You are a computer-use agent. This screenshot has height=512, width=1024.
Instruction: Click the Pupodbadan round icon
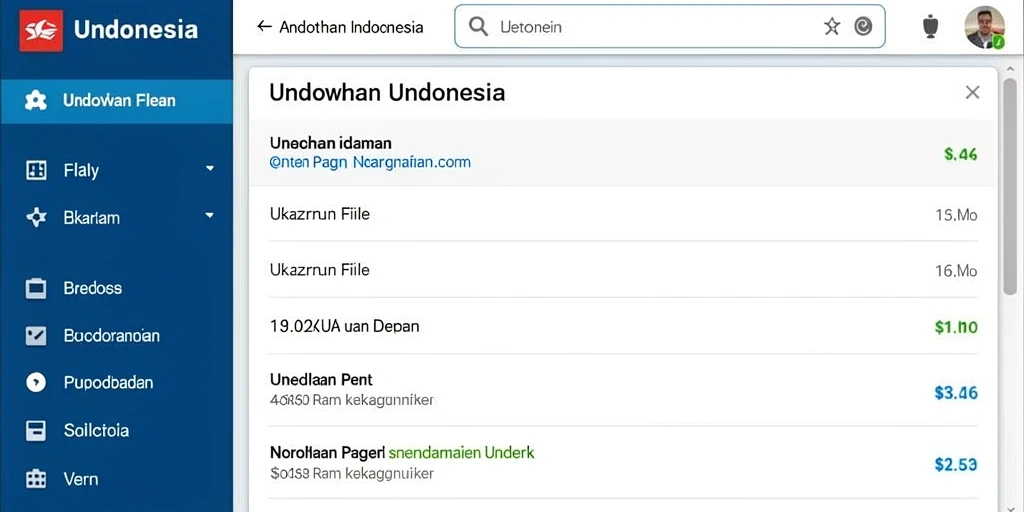click(35, 382)
